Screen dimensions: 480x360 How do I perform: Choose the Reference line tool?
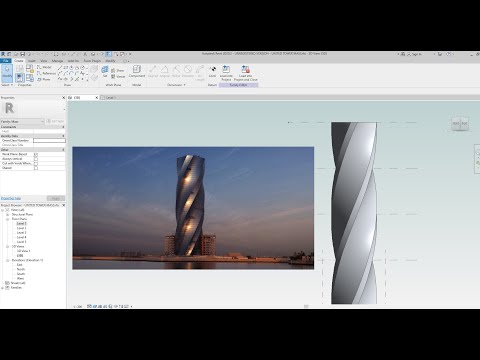point(46,73)
